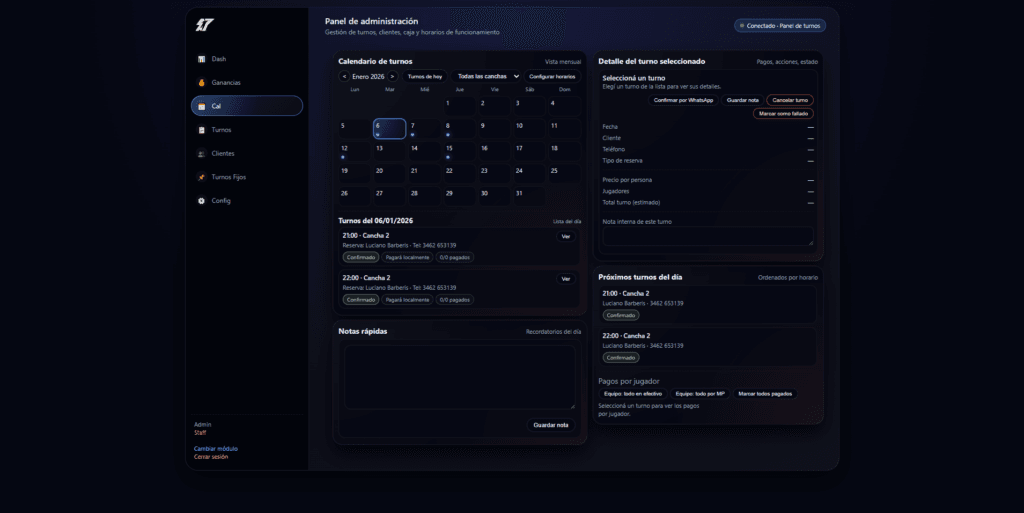Expand the 'Todas las canchas' dropdown
Image resolution: width=1024 pixels, height=513 pixels.
coord(487,76)
